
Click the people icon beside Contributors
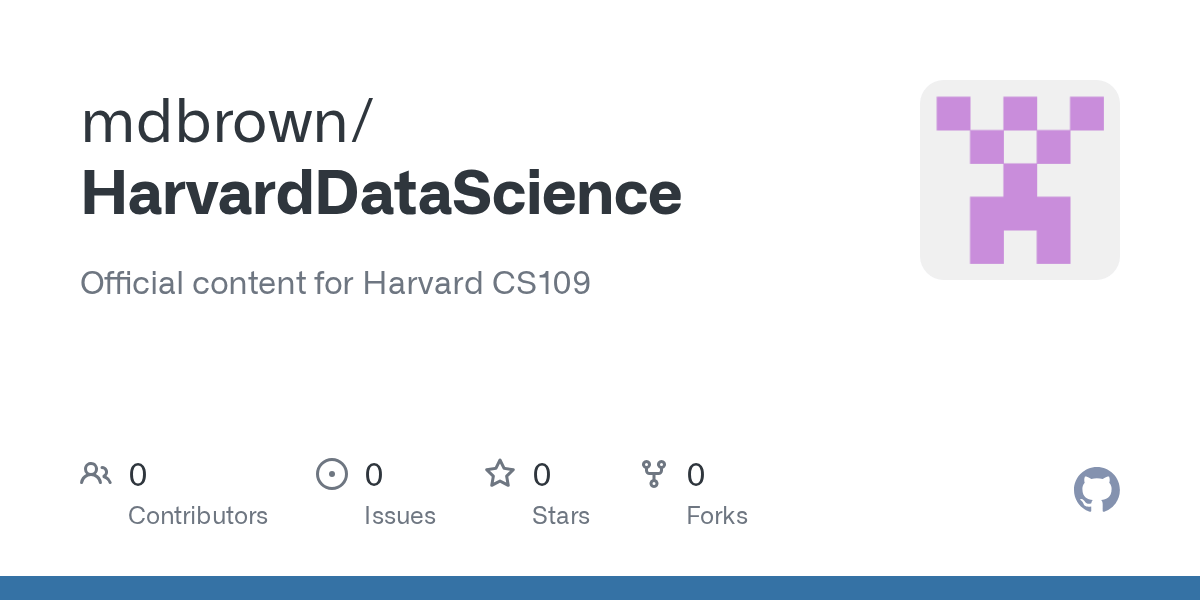96,474
